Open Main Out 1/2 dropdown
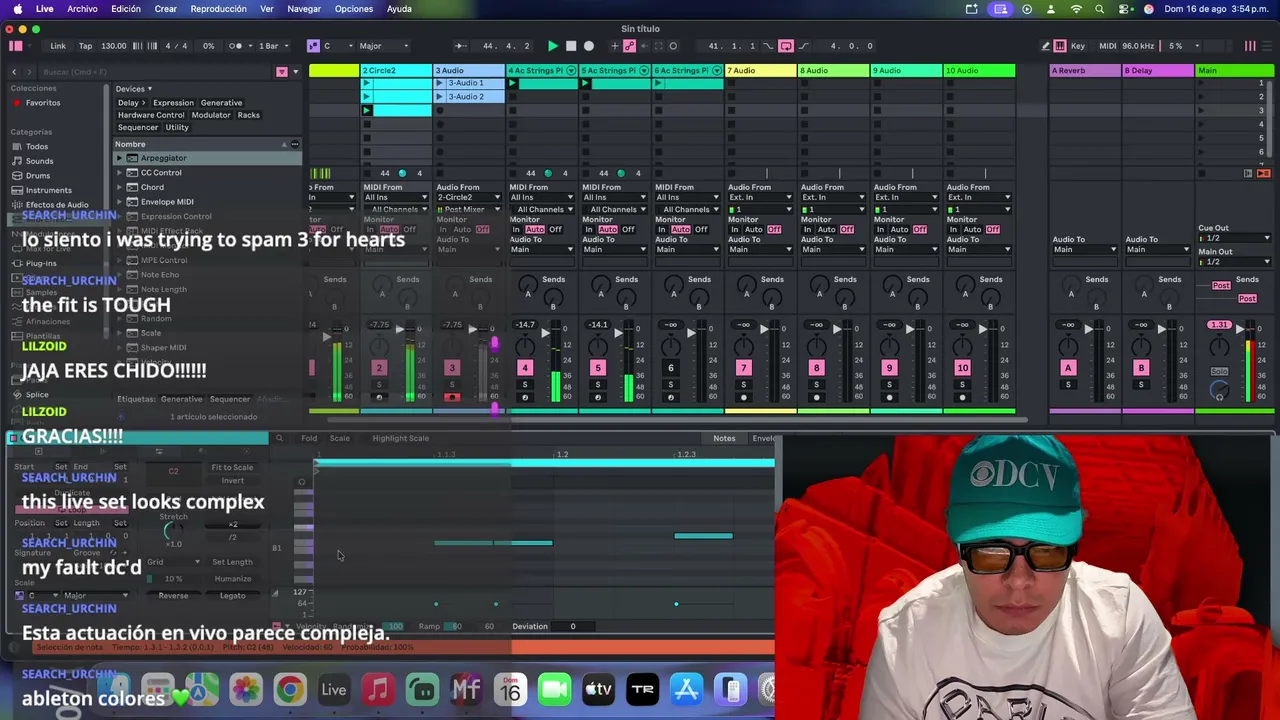Image resolution: width=1280 pixels, height=720 pixels. [x=1235, y=262]
